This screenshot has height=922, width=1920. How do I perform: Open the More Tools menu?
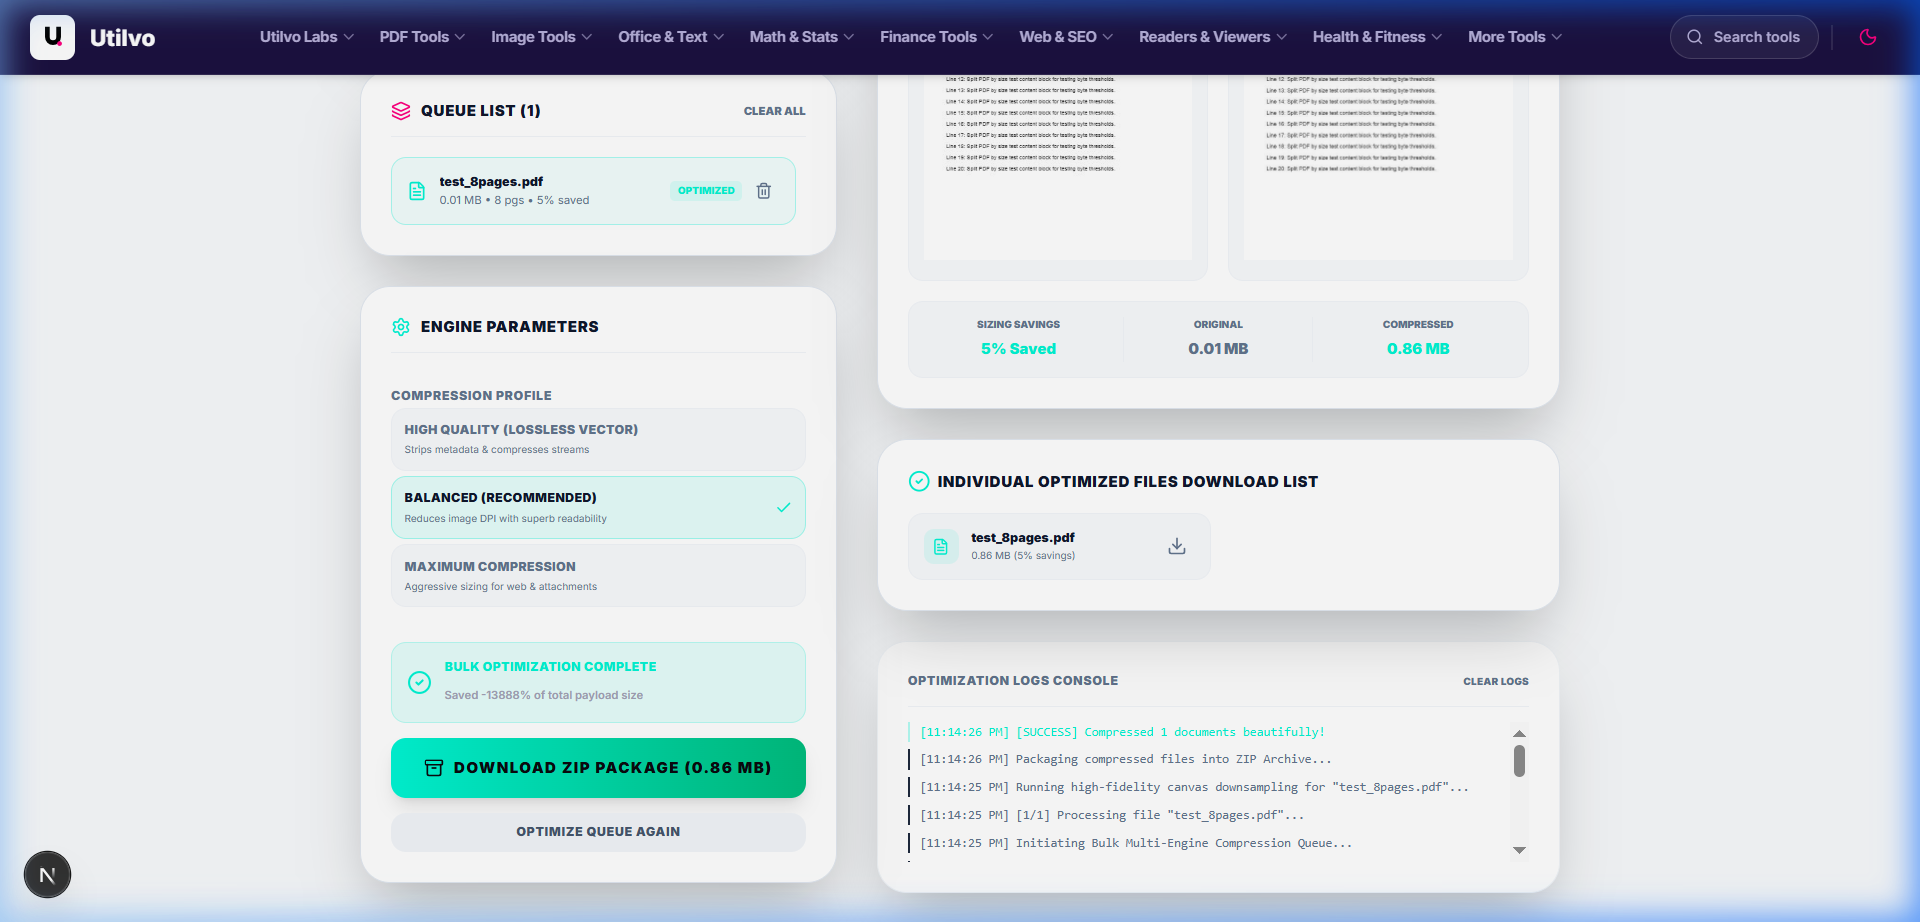[1515, 37]
